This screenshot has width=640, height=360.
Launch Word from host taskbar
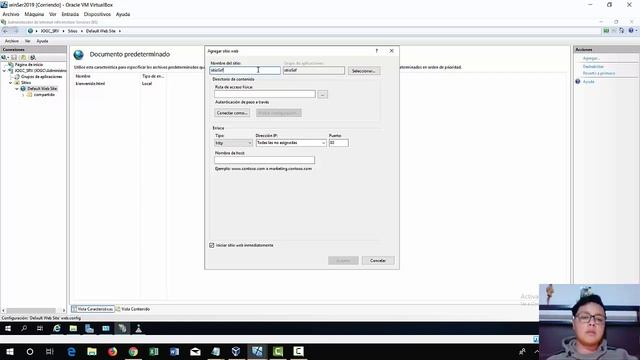tap(174, 351)
